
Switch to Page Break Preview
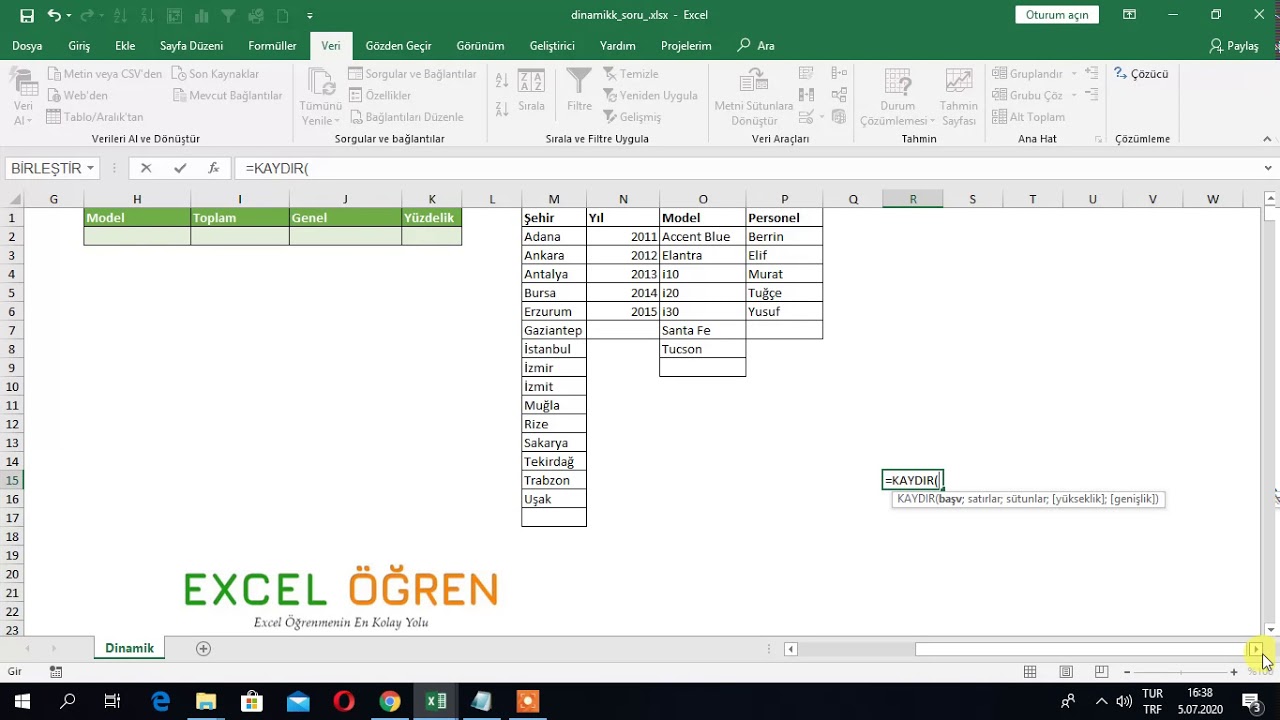[1101, 672]
